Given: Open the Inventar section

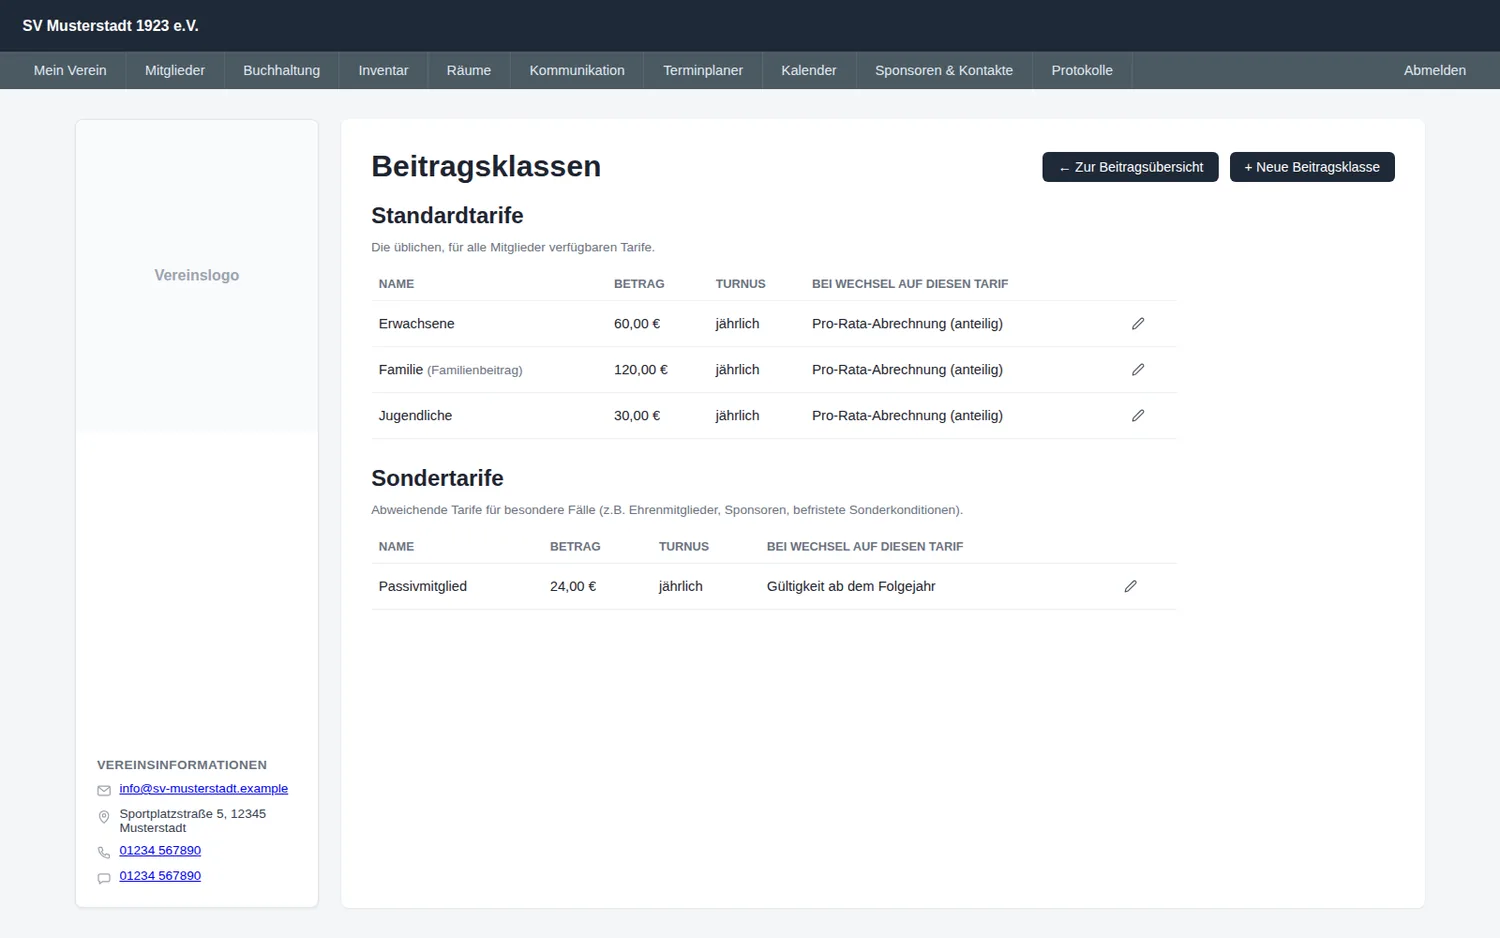Looking at the screenshot, I should click(x=383, y=70).
